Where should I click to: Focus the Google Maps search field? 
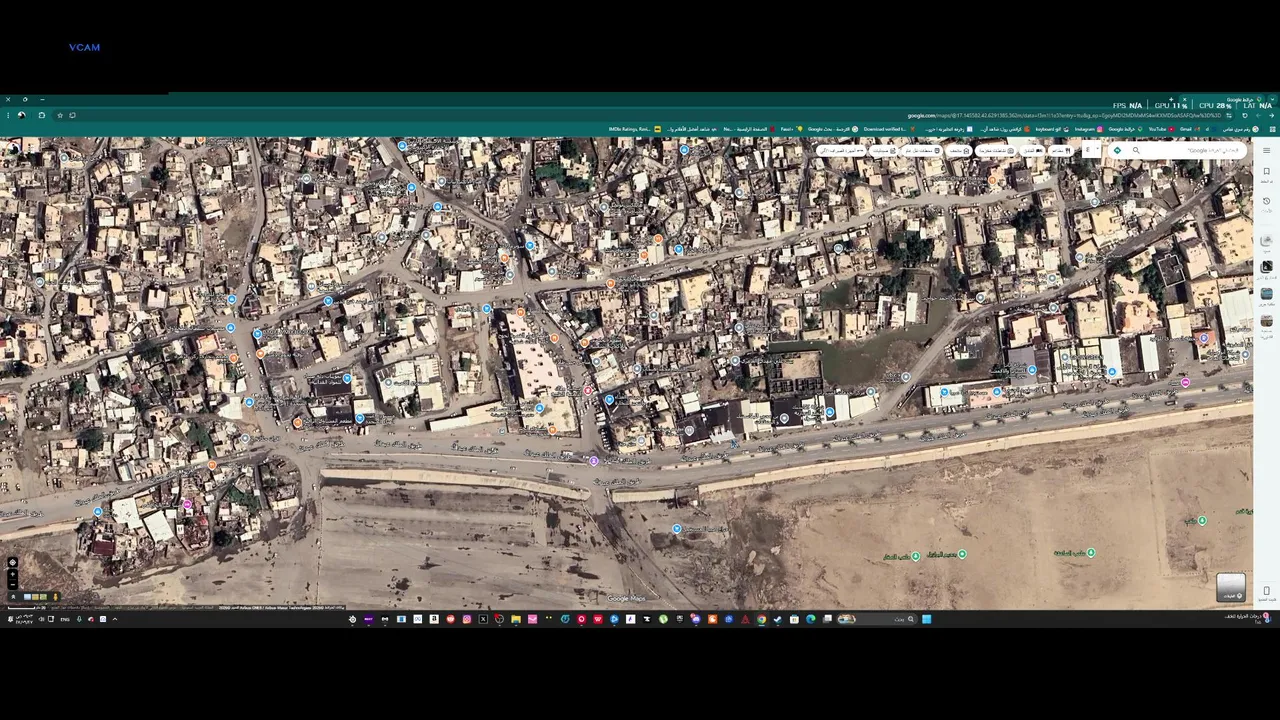(x=1195, y=150)
